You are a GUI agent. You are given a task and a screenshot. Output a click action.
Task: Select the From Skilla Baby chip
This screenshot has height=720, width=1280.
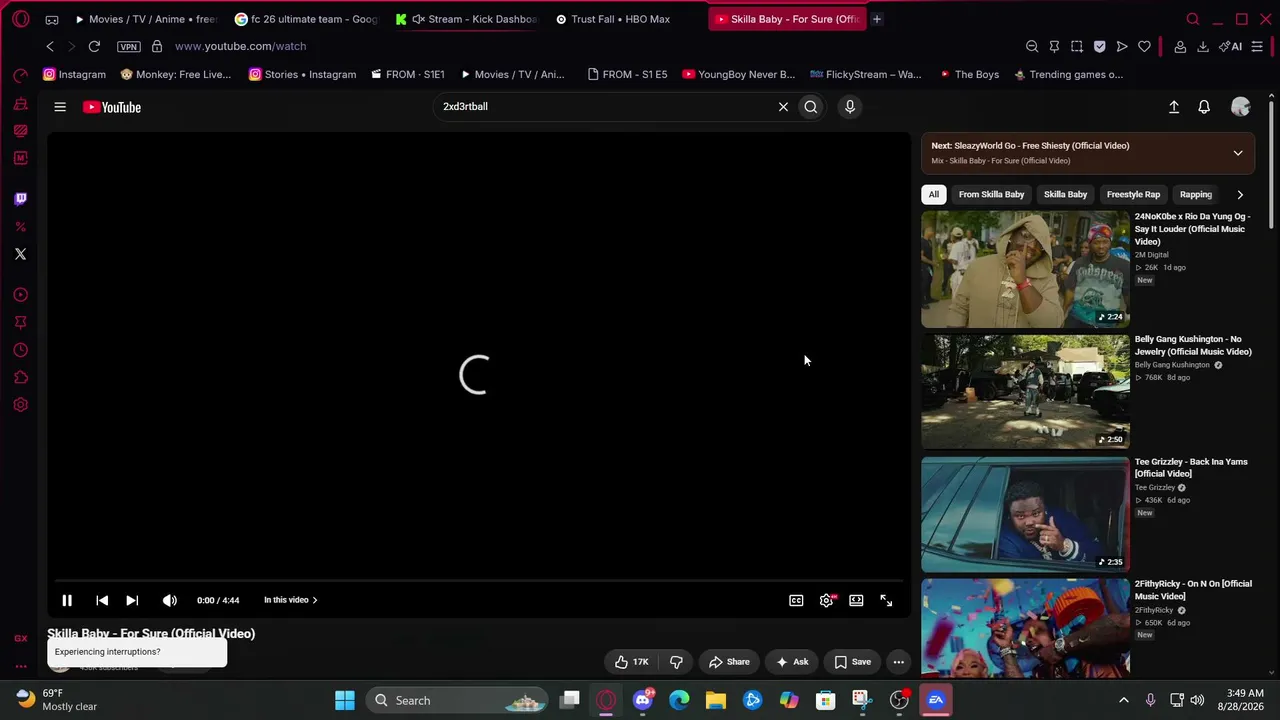pos(991,195)
